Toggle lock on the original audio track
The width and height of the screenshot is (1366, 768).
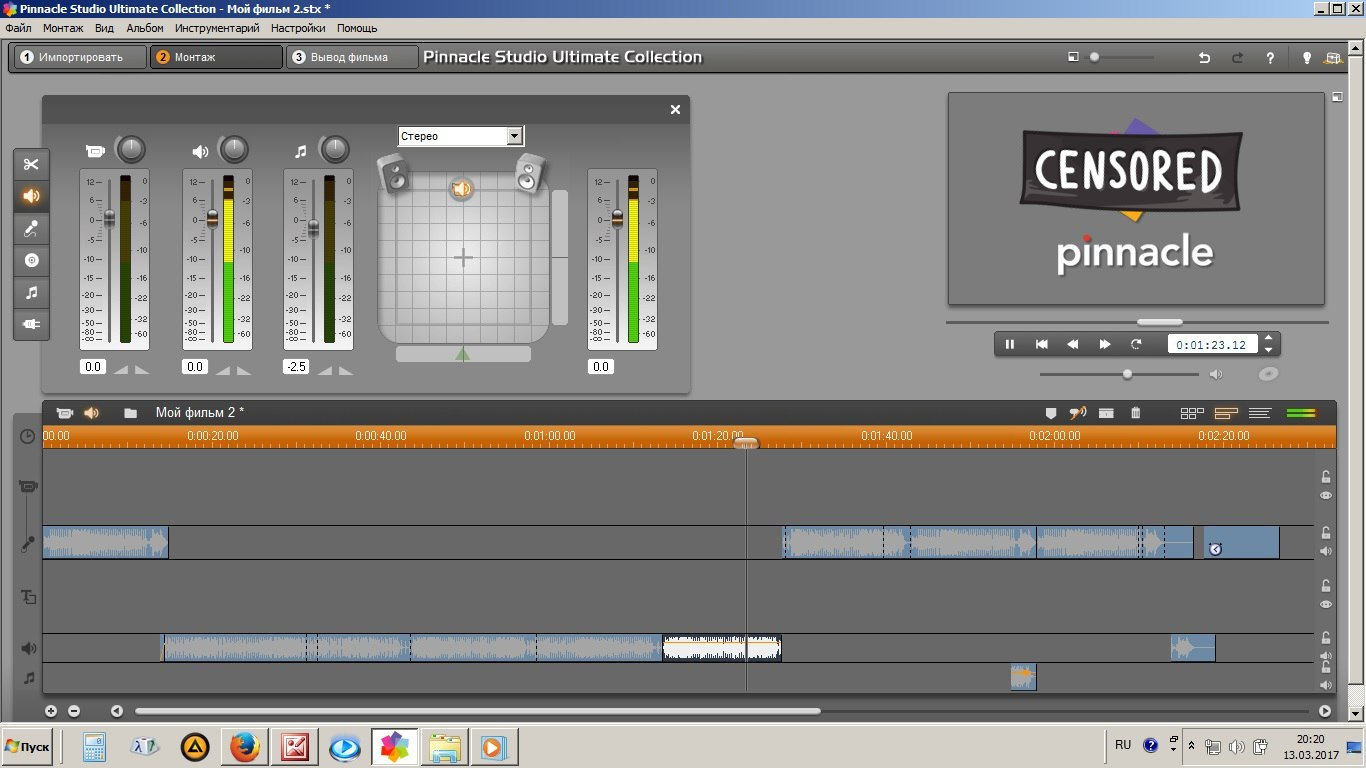click(x=1326, y=533)
